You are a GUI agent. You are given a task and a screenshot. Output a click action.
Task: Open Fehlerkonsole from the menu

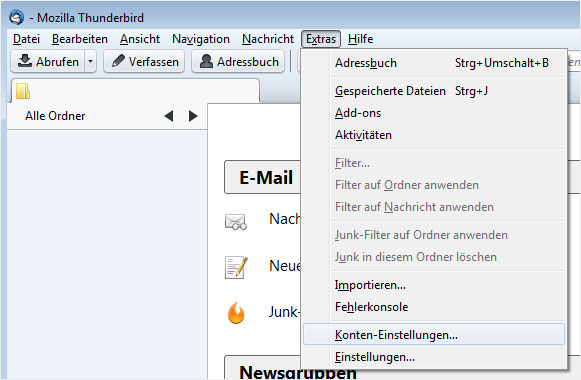[434, 307]
